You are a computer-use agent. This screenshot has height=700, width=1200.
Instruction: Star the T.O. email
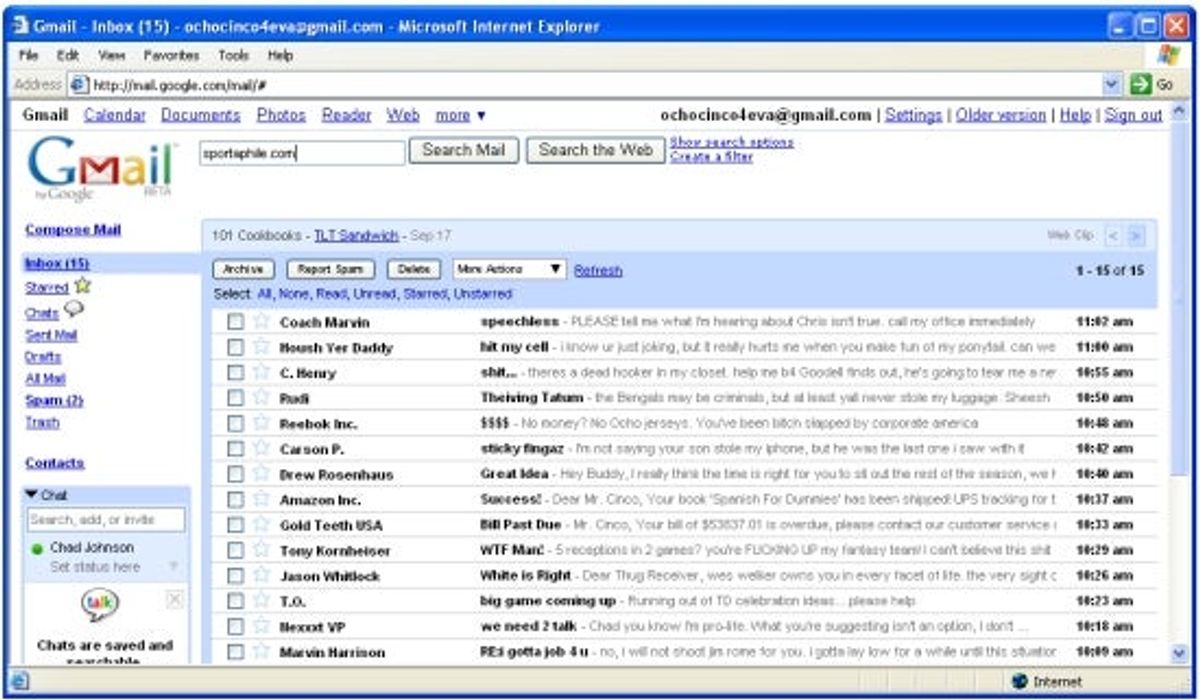tap(261, 600)
